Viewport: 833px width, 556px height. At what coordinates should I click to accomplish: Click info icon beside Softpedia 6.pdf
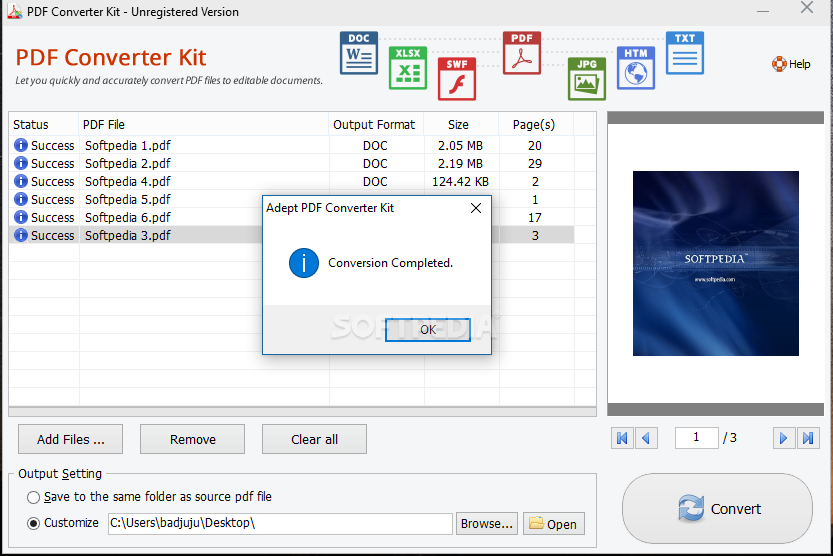pos(21,217)
